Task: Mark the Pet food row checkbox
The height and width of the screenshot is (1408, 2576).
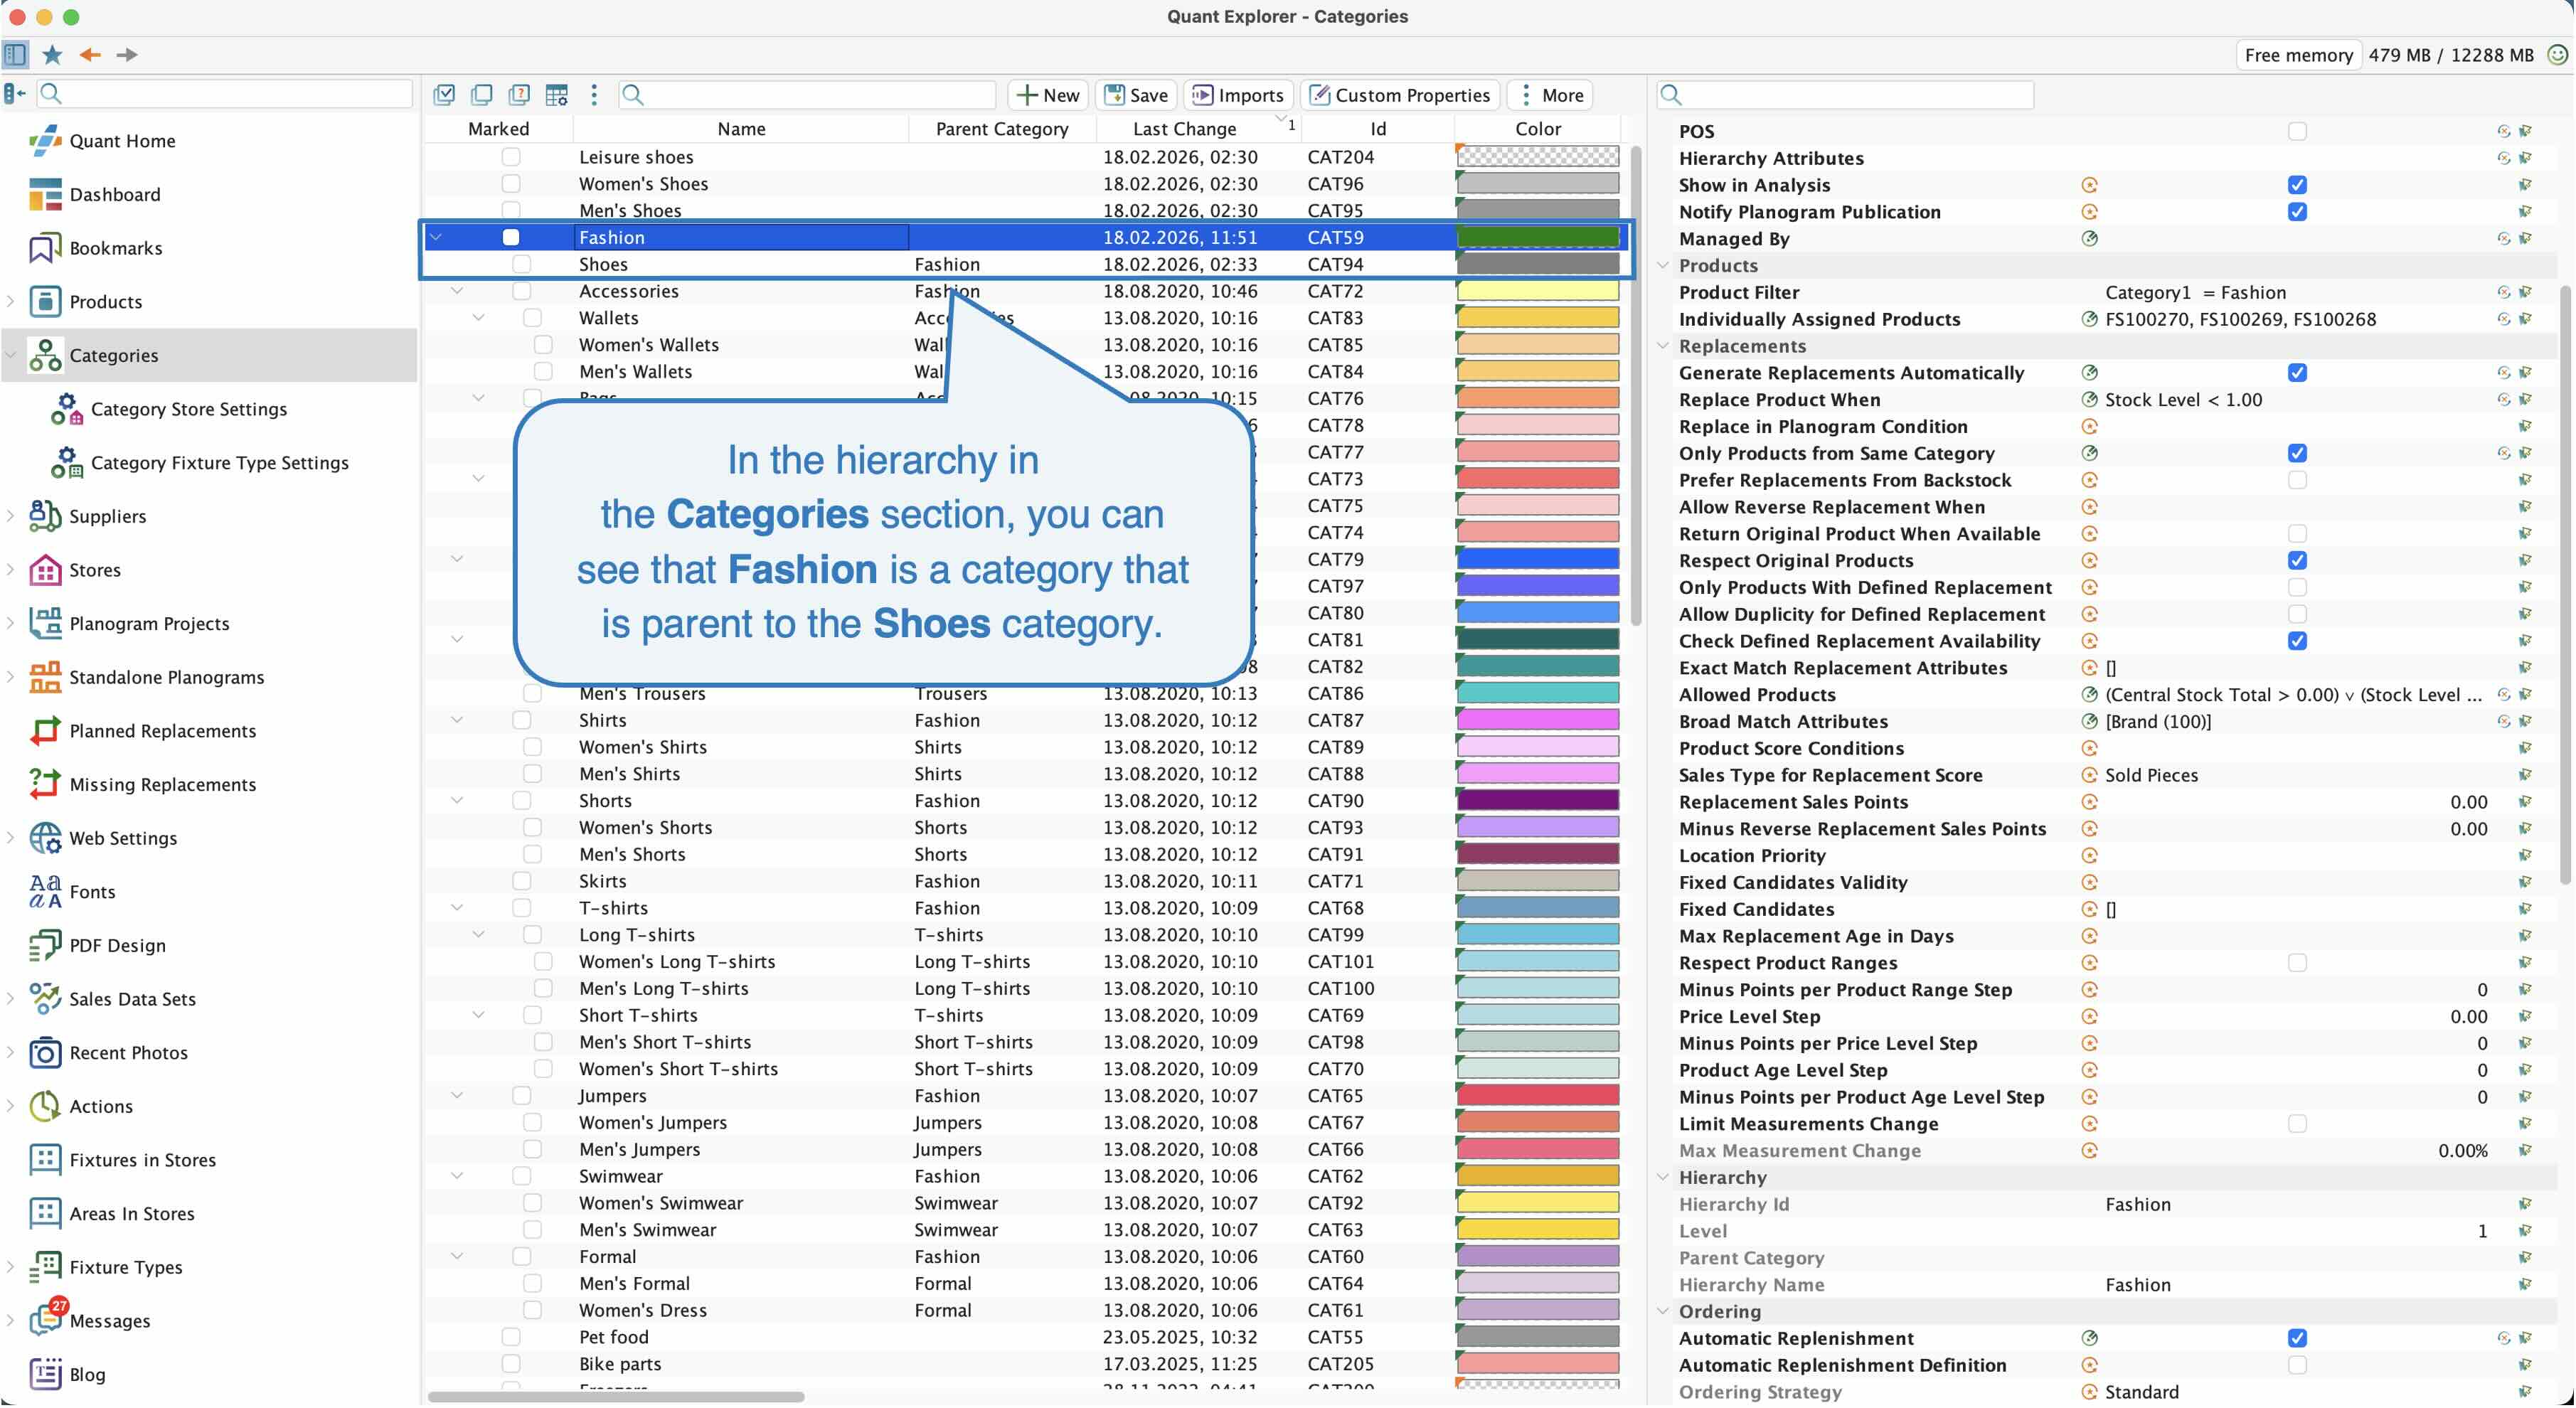Action: (511, 1337)
